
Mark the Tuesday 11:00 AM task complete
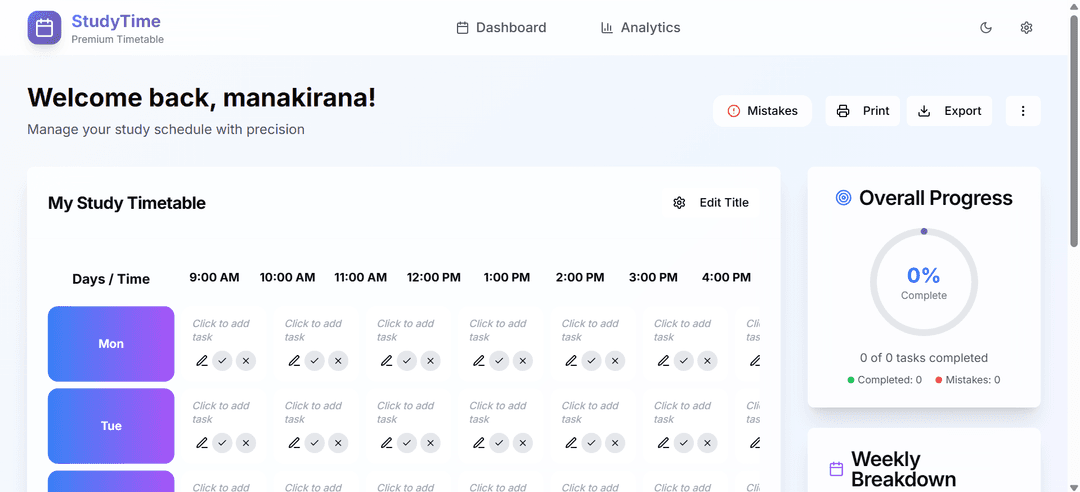(x=406, y=442)
